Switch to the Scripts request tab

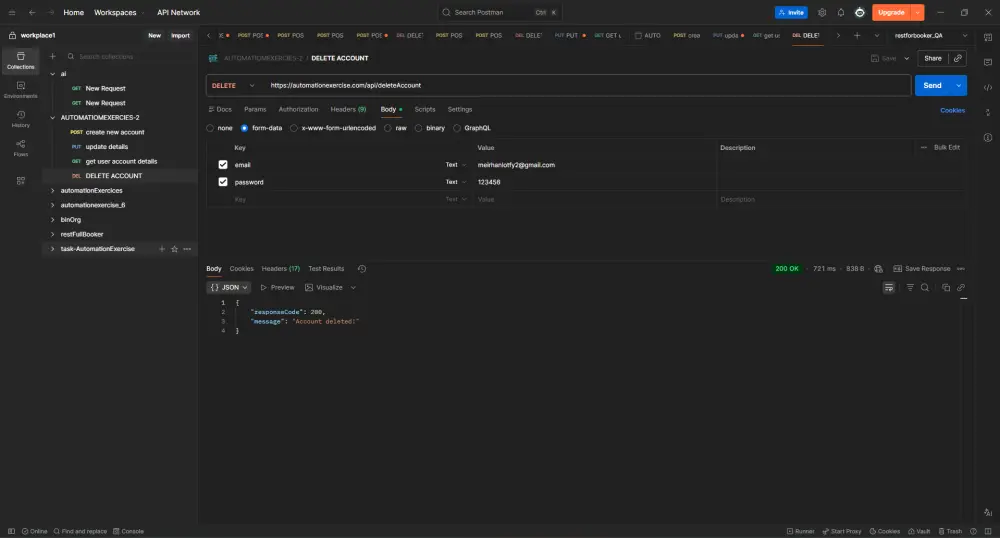425,110
